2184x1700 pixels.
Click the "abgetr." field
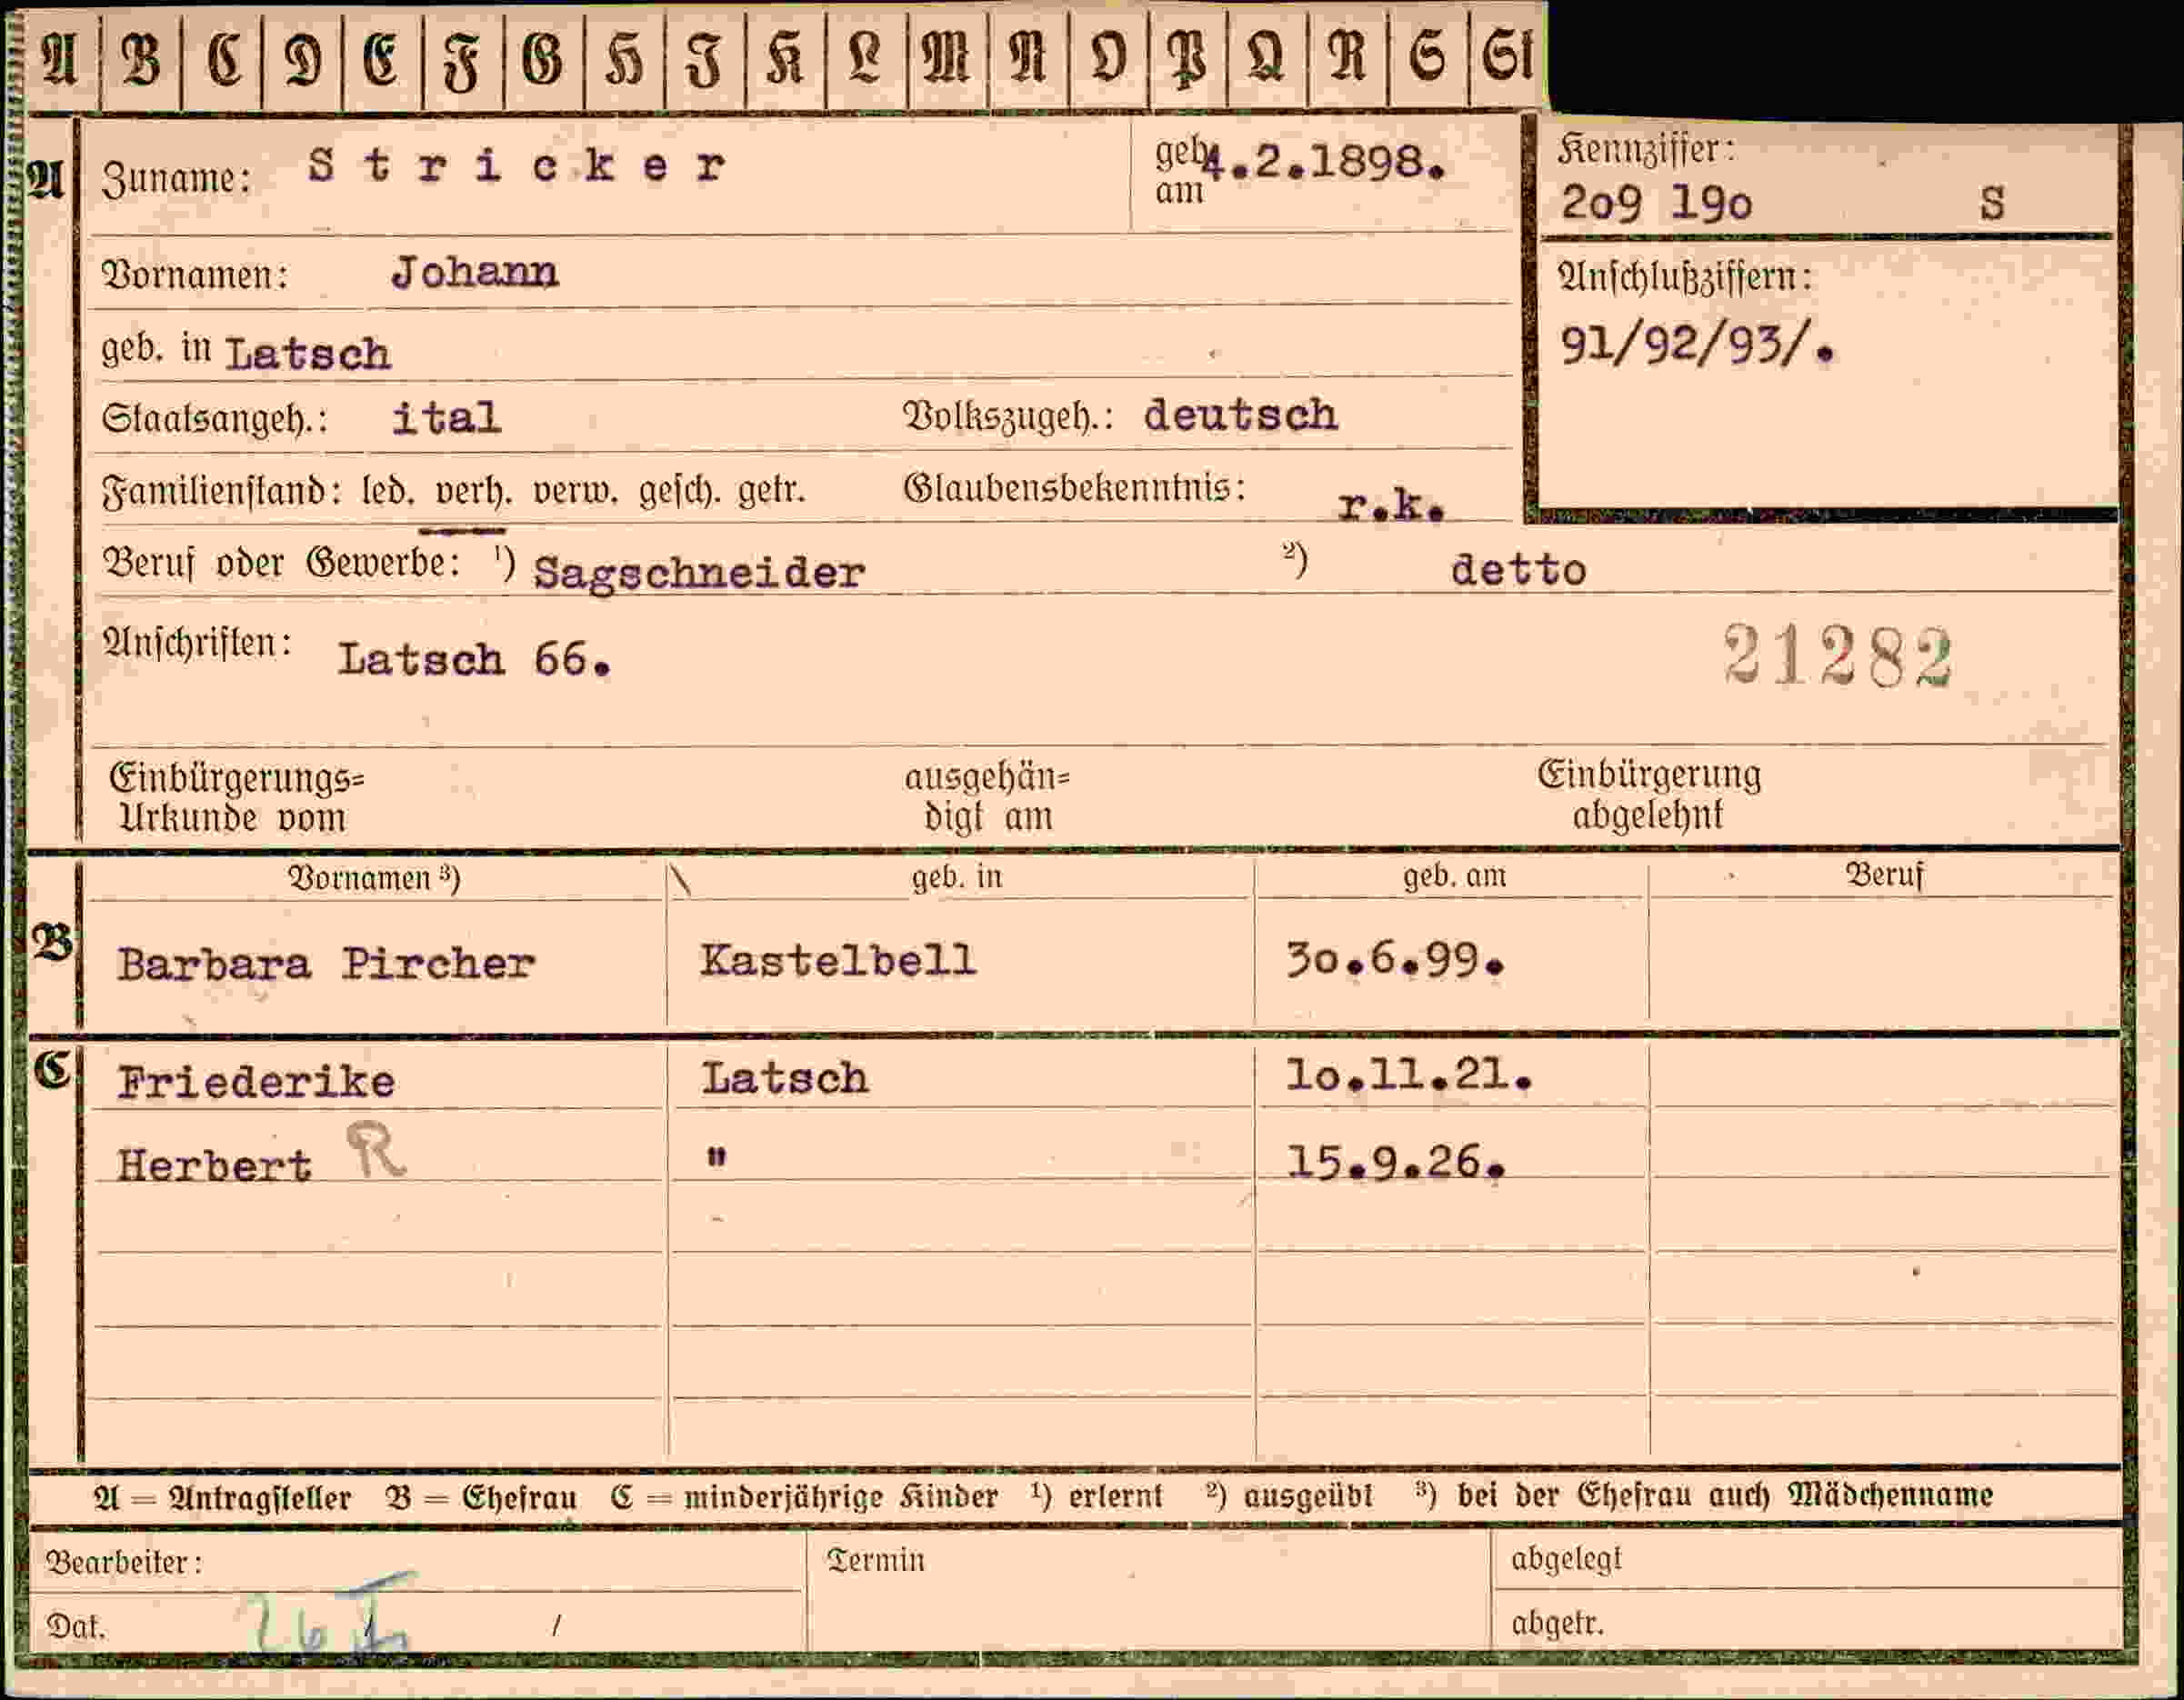(x=1807, y=1621)
